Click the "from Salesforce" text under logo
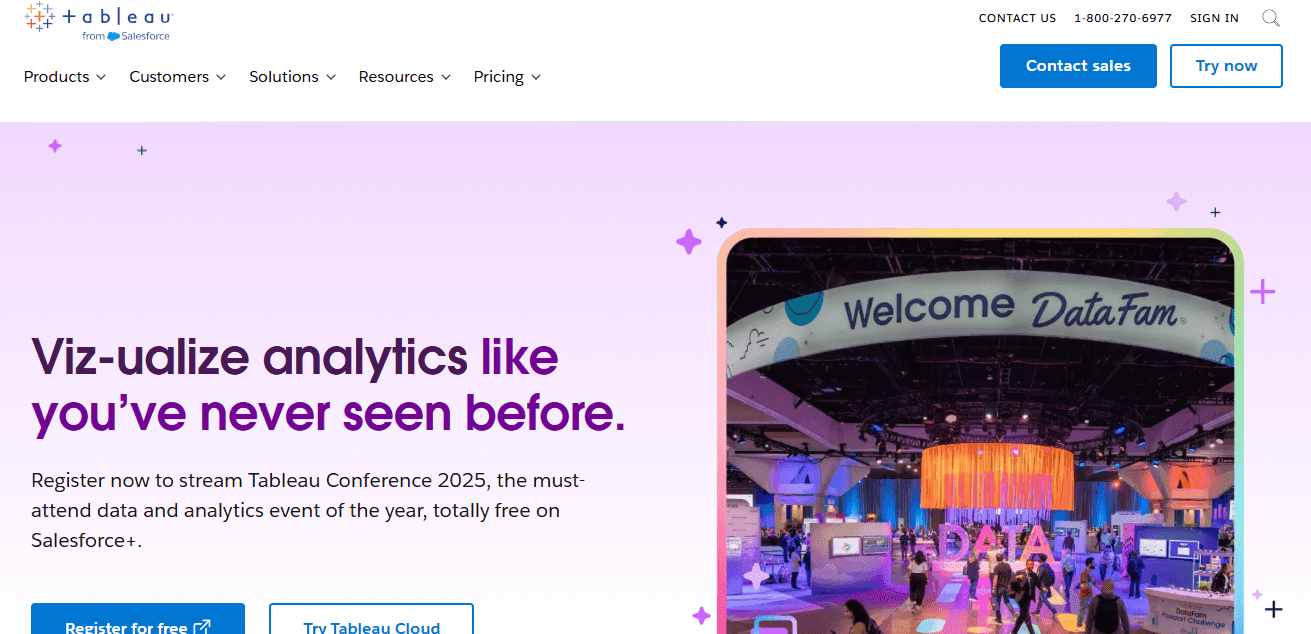The width and height of the screenshot is (1311, 634). click(x=126, y=36)
